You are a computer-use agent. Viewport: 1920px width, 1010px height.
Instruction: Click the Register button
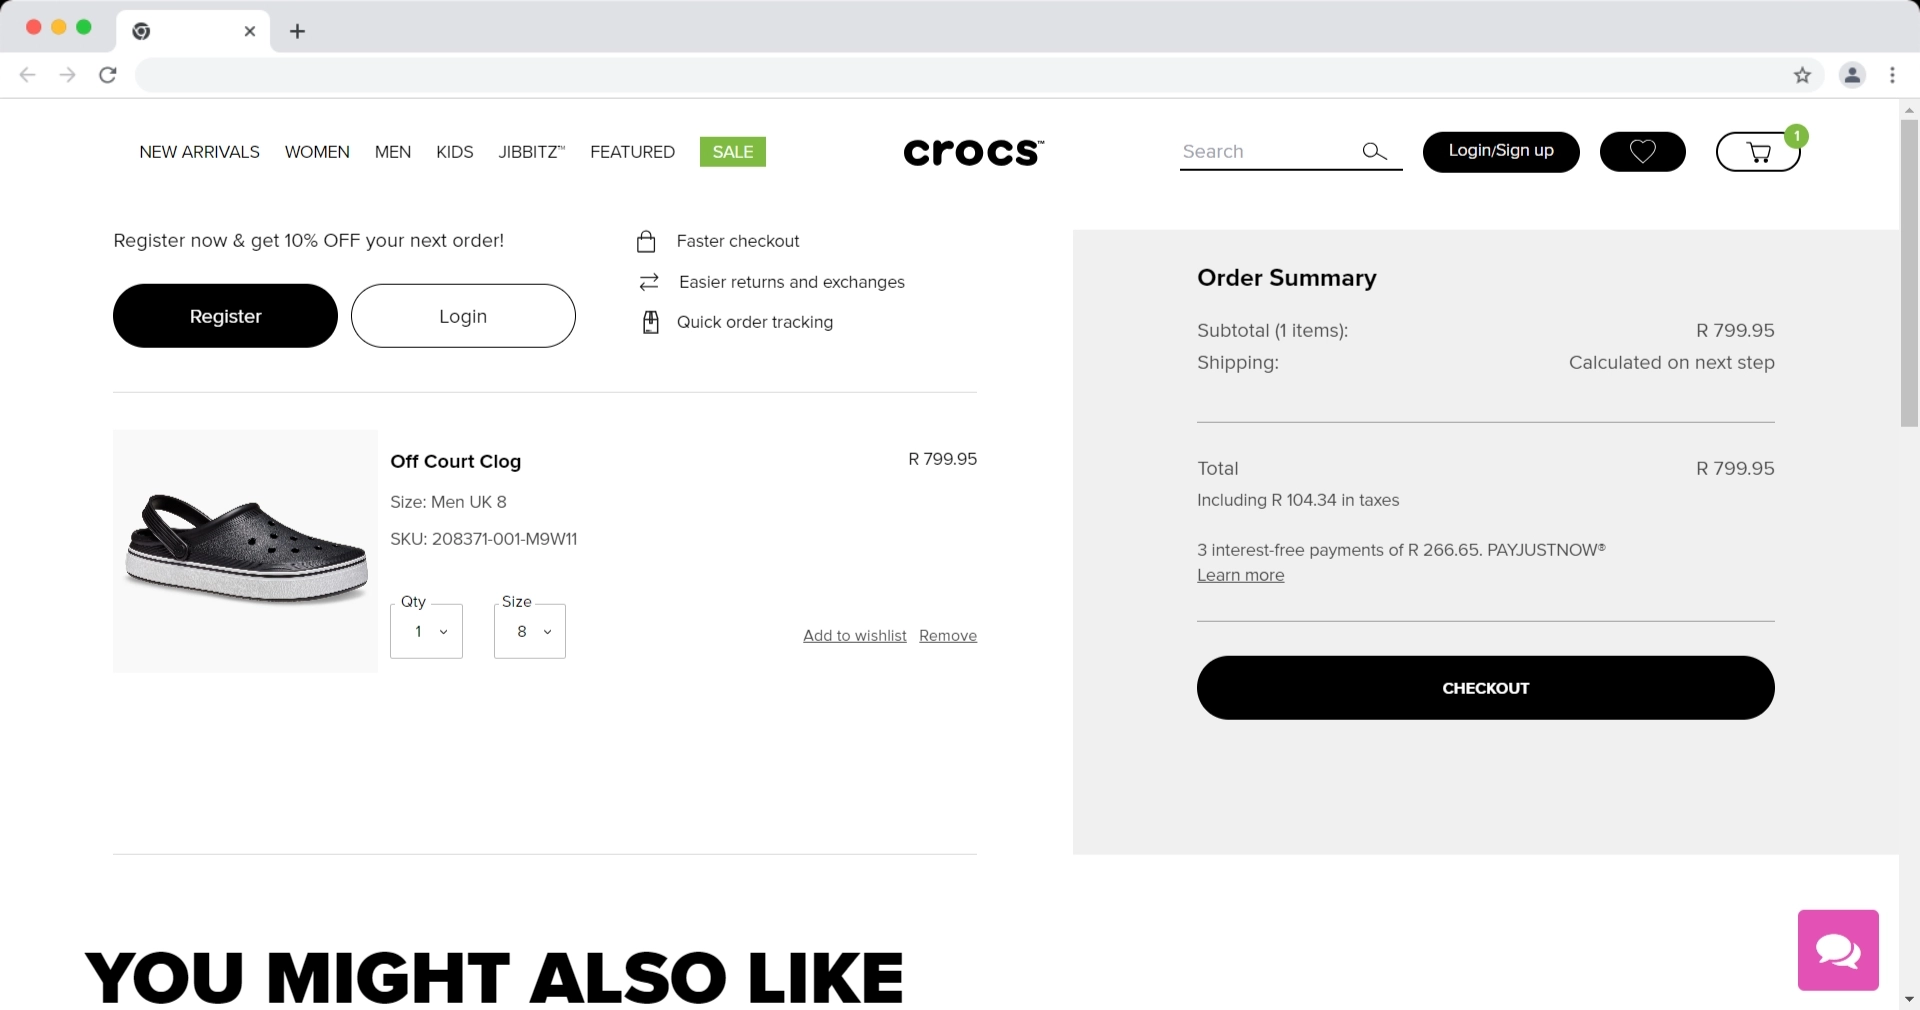point(225,316)
